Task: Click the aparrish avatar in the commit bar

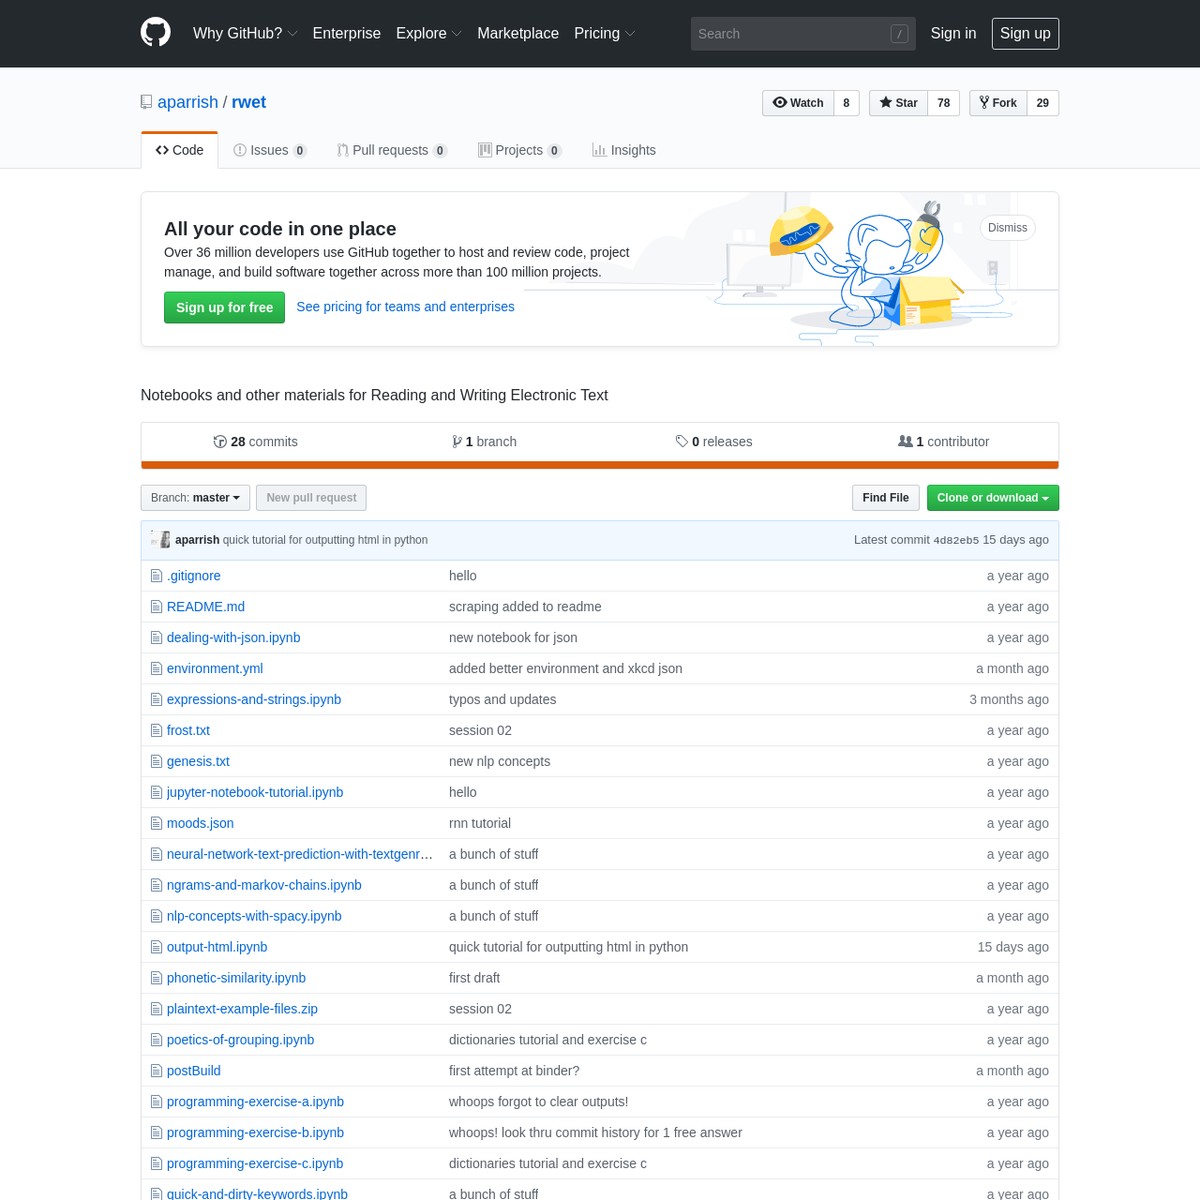Action: pos(160,539)
